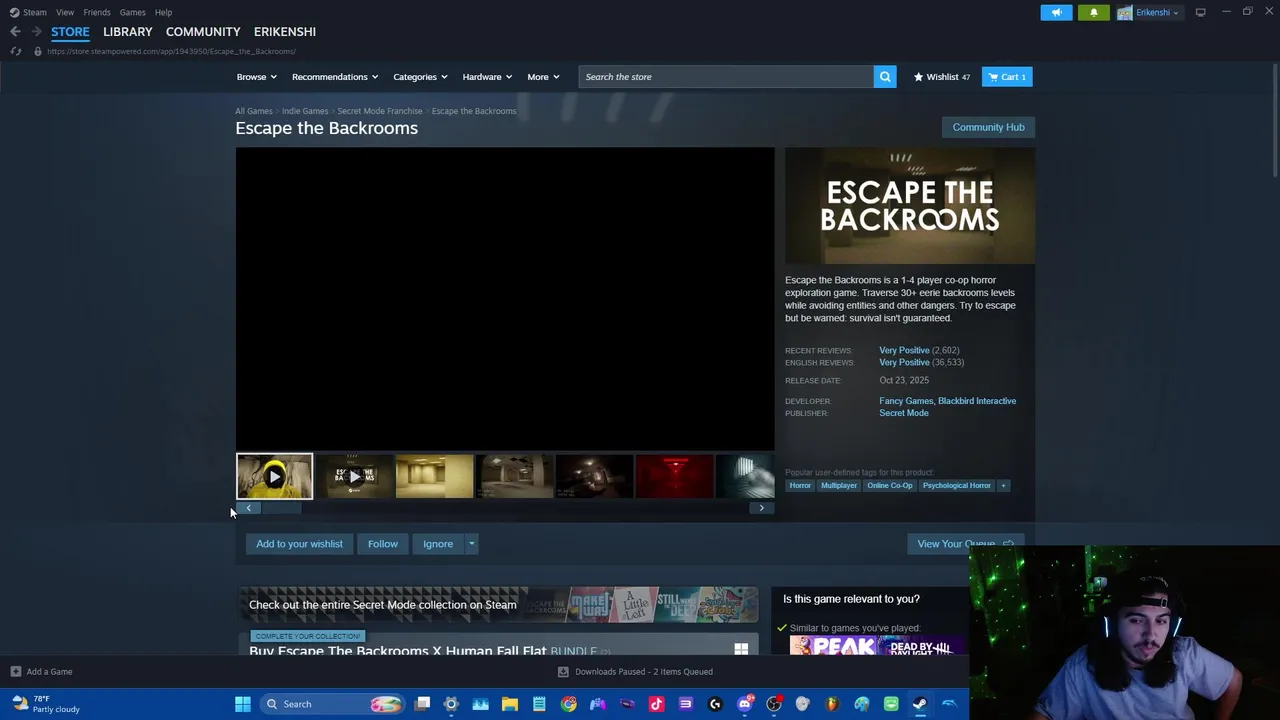Image resolution: width=1280 pixels, height=720 pixels.
Task: Open the Indie Games breadcrumb
Action: 305,111
